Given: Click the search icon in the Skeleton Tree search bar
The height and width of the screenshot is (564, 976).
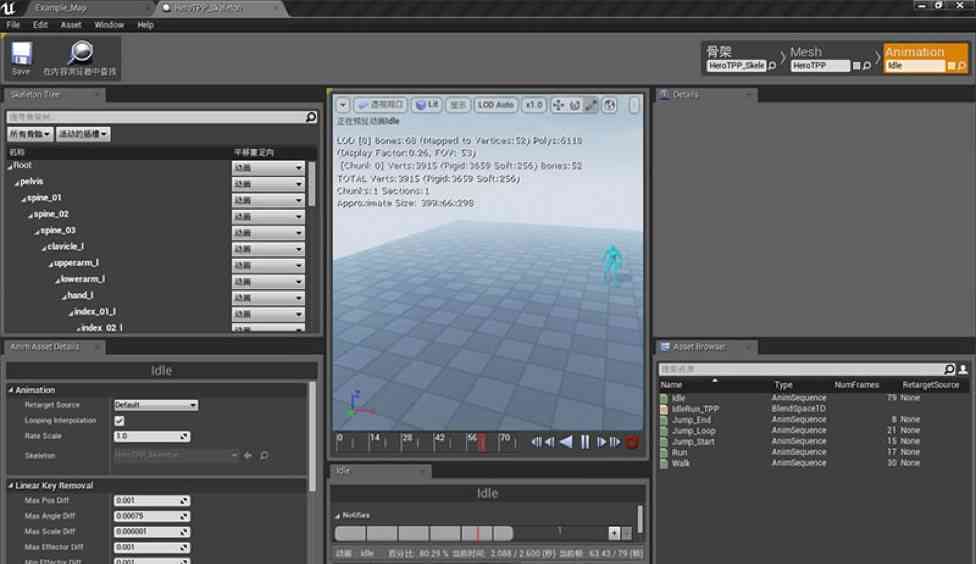Looking at the screenshot, I should 311,117.
